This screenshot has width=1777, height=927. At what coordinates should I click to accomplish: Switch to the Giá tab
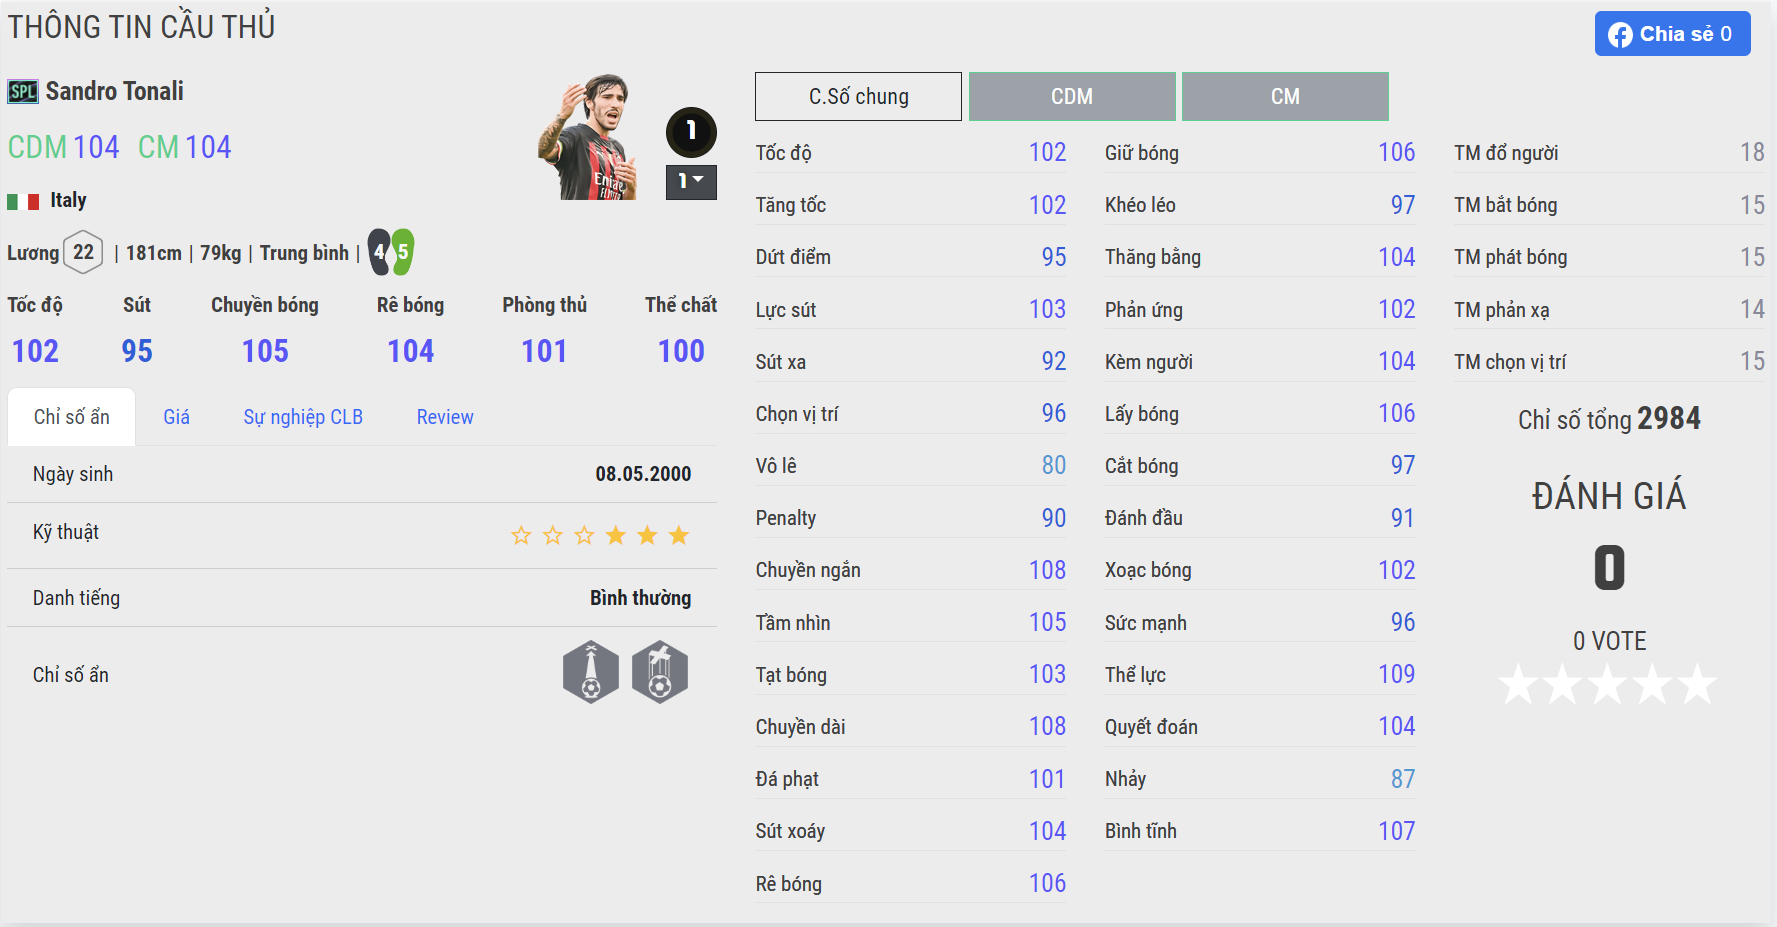click(x=176, y=417)
